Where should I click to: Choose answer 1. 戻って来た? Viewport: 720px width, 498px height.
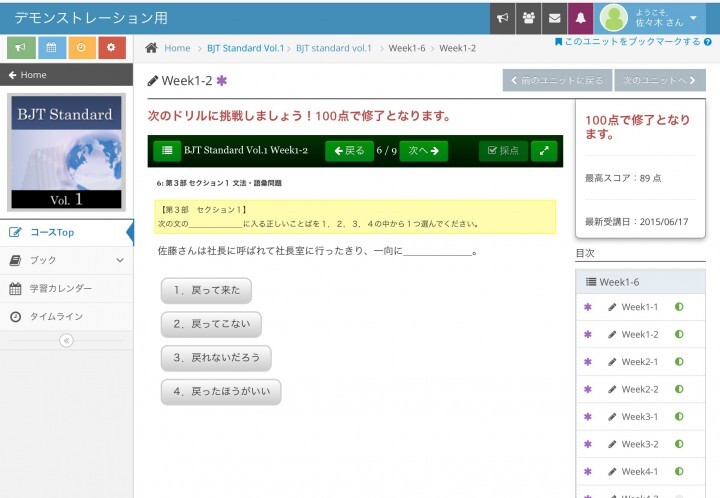pyautogui.click(x=206, y=291)
